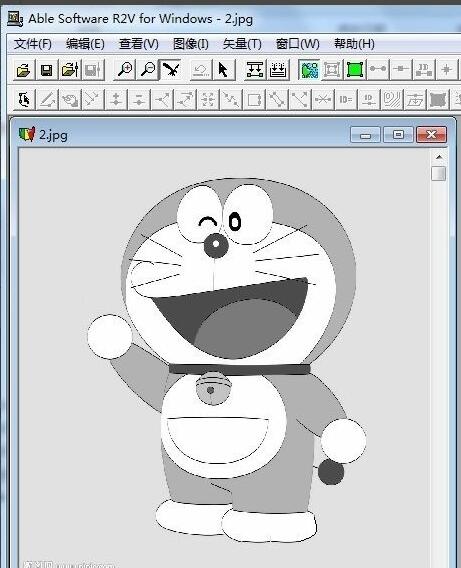Open the 编辑(E) menu
The height and width of the screenshot is (568, 461).
pos(85,44)
